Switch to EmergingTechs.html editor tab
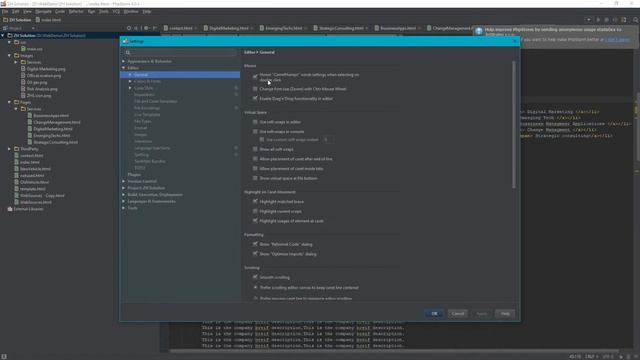The image size is (640, 360). 284,28
